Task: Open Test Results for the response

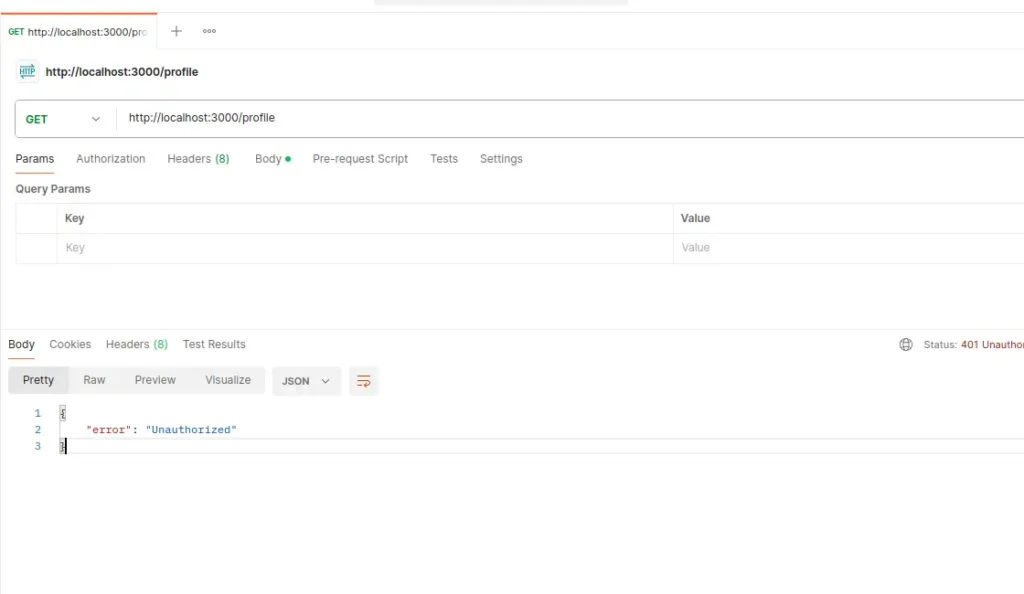Action: click(213, 344)
